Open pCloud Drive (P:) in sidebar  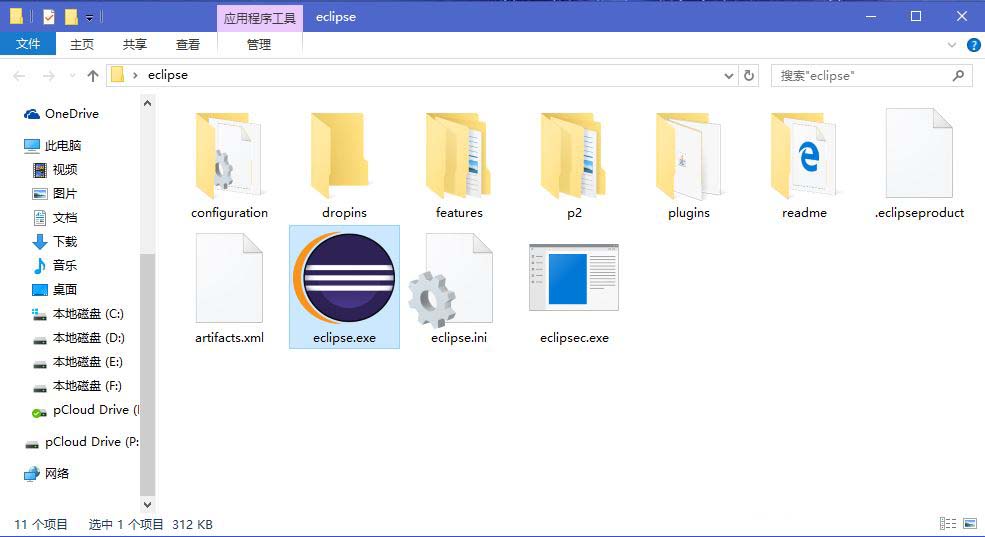(82, 442)
